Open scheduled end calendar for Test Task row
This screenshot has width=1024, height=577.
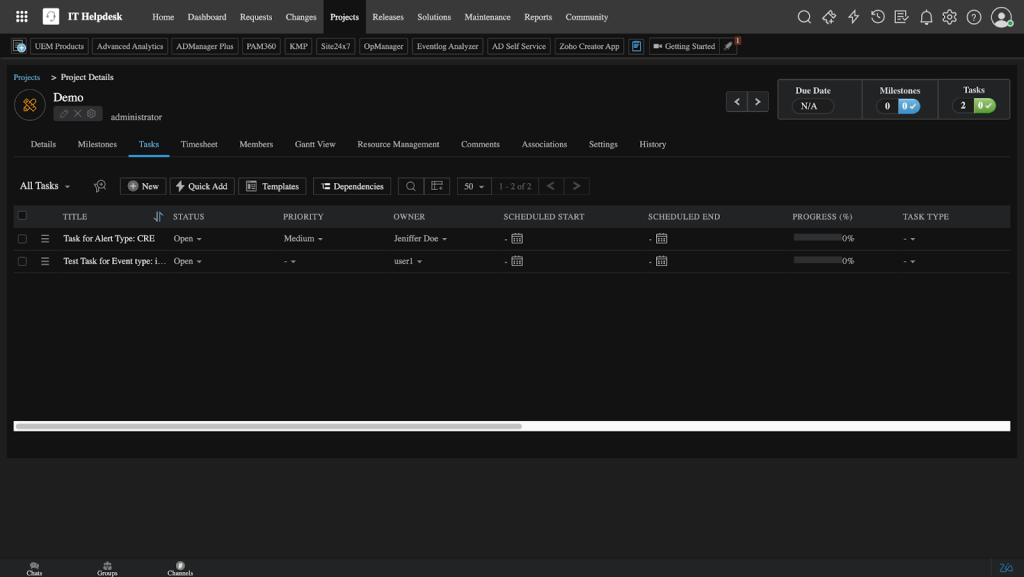click(661, 261)
